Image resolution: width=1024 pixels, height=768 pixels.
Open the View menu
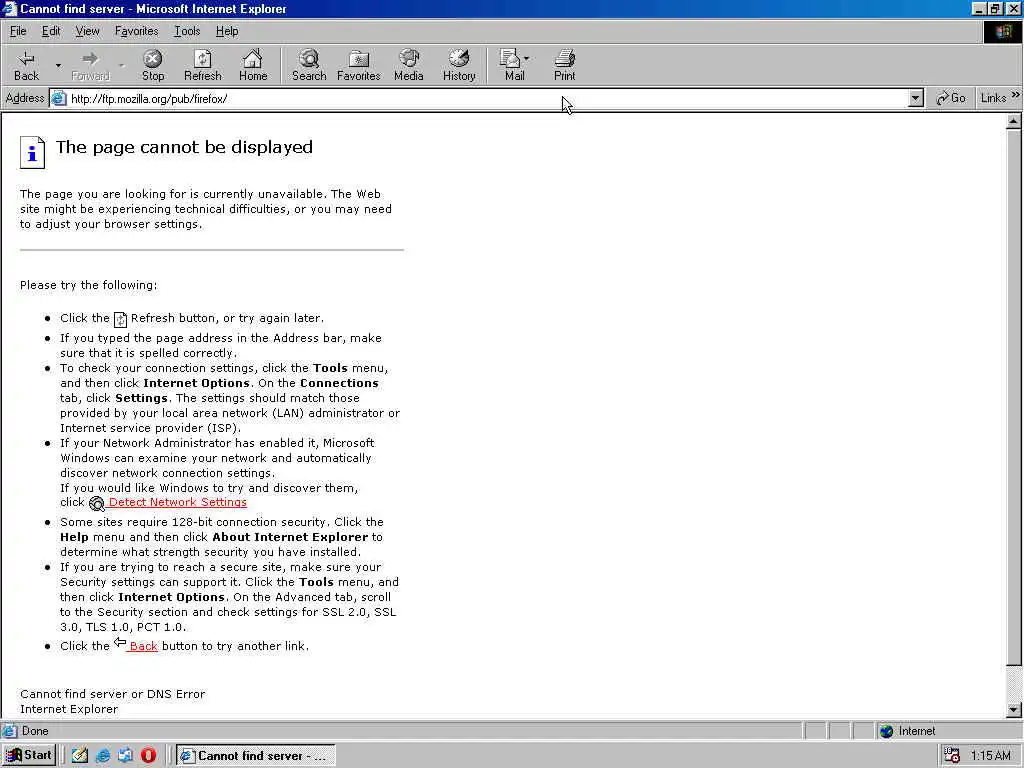[x=87, y=31]
